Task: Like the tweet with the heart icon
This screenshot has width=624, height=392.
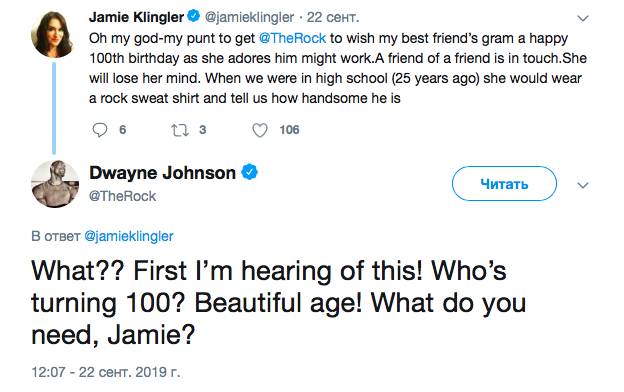Action: coord(260,130)
